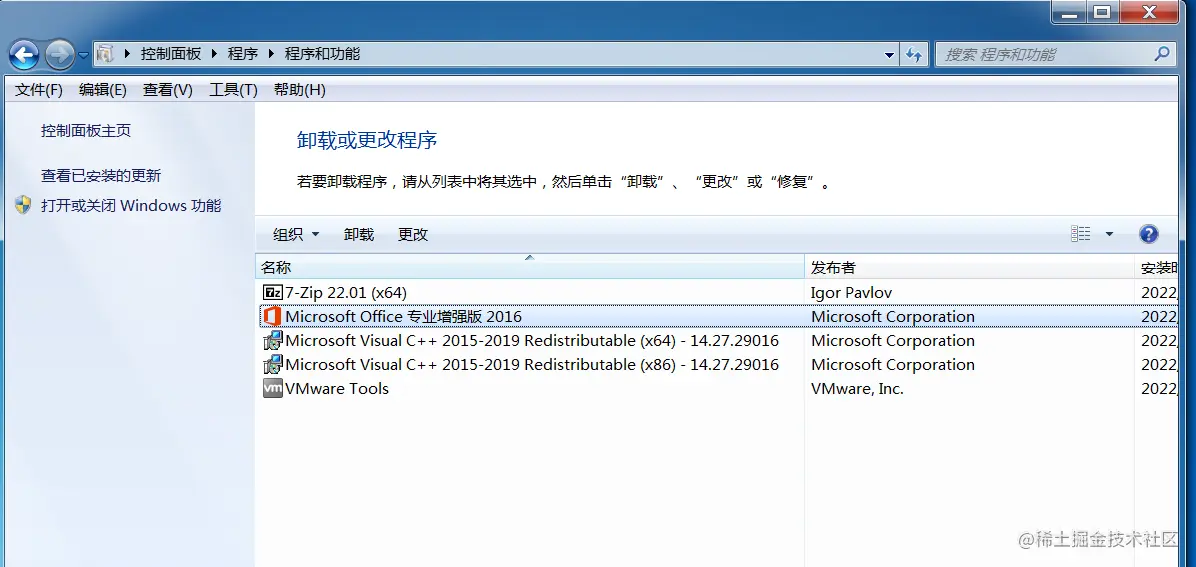Open the 文件(F) menu
Image resolution: width=1196 pixels, height=567 pixels.
(x=39, y=90)
